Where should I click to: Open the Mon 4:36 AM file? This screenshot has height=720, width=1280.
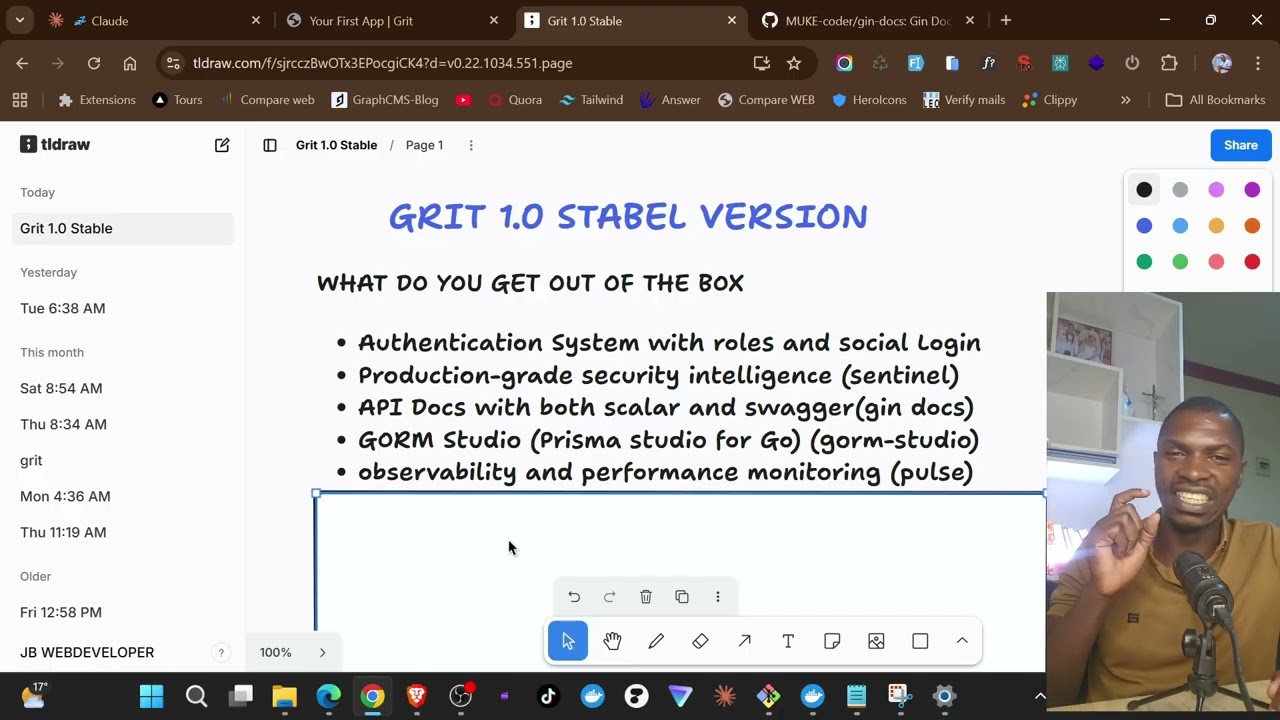(x=122, y=496)
